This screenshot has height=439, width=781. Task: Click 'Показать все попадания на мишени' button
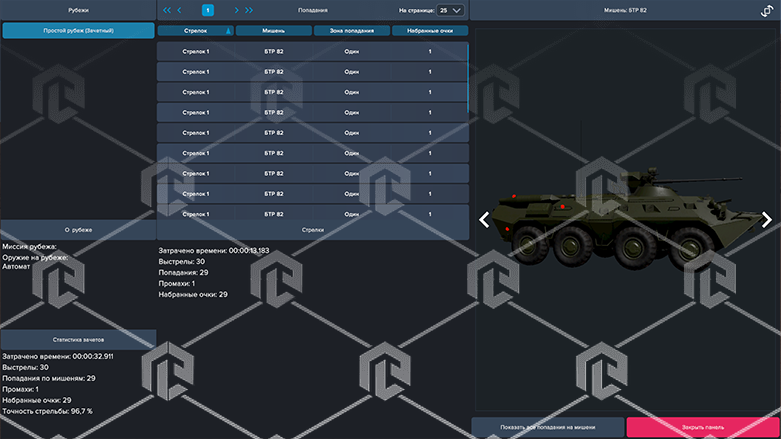(547, 427)
